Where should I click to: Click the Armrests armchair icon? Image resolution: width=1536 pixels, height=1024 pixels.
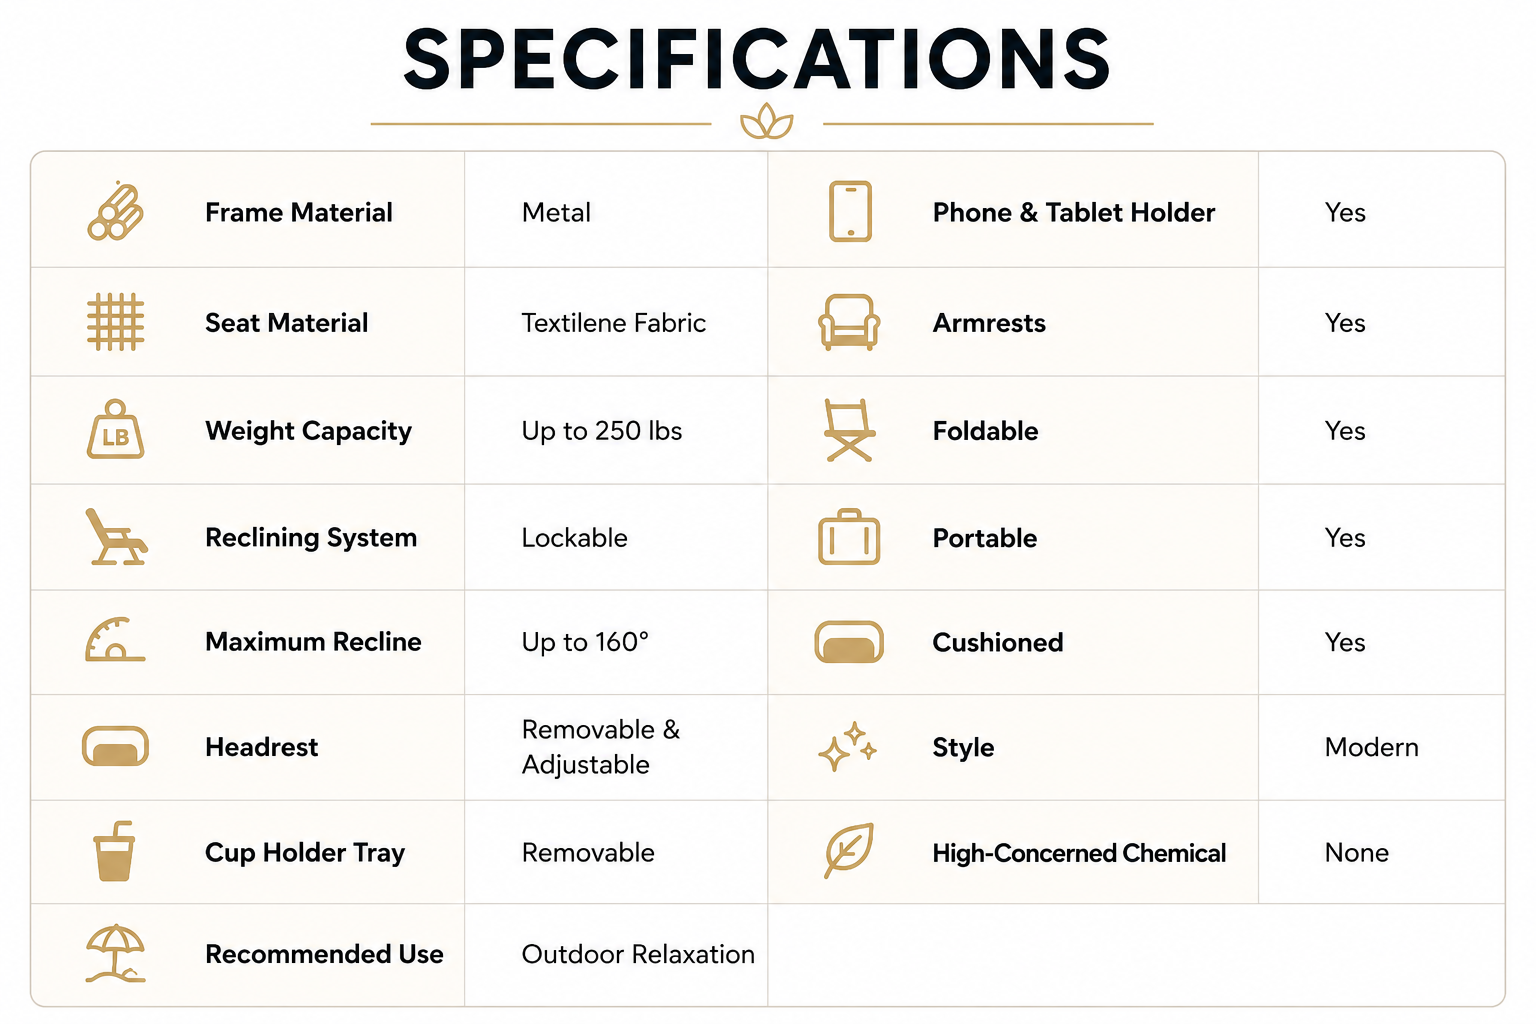coord(849,322)
